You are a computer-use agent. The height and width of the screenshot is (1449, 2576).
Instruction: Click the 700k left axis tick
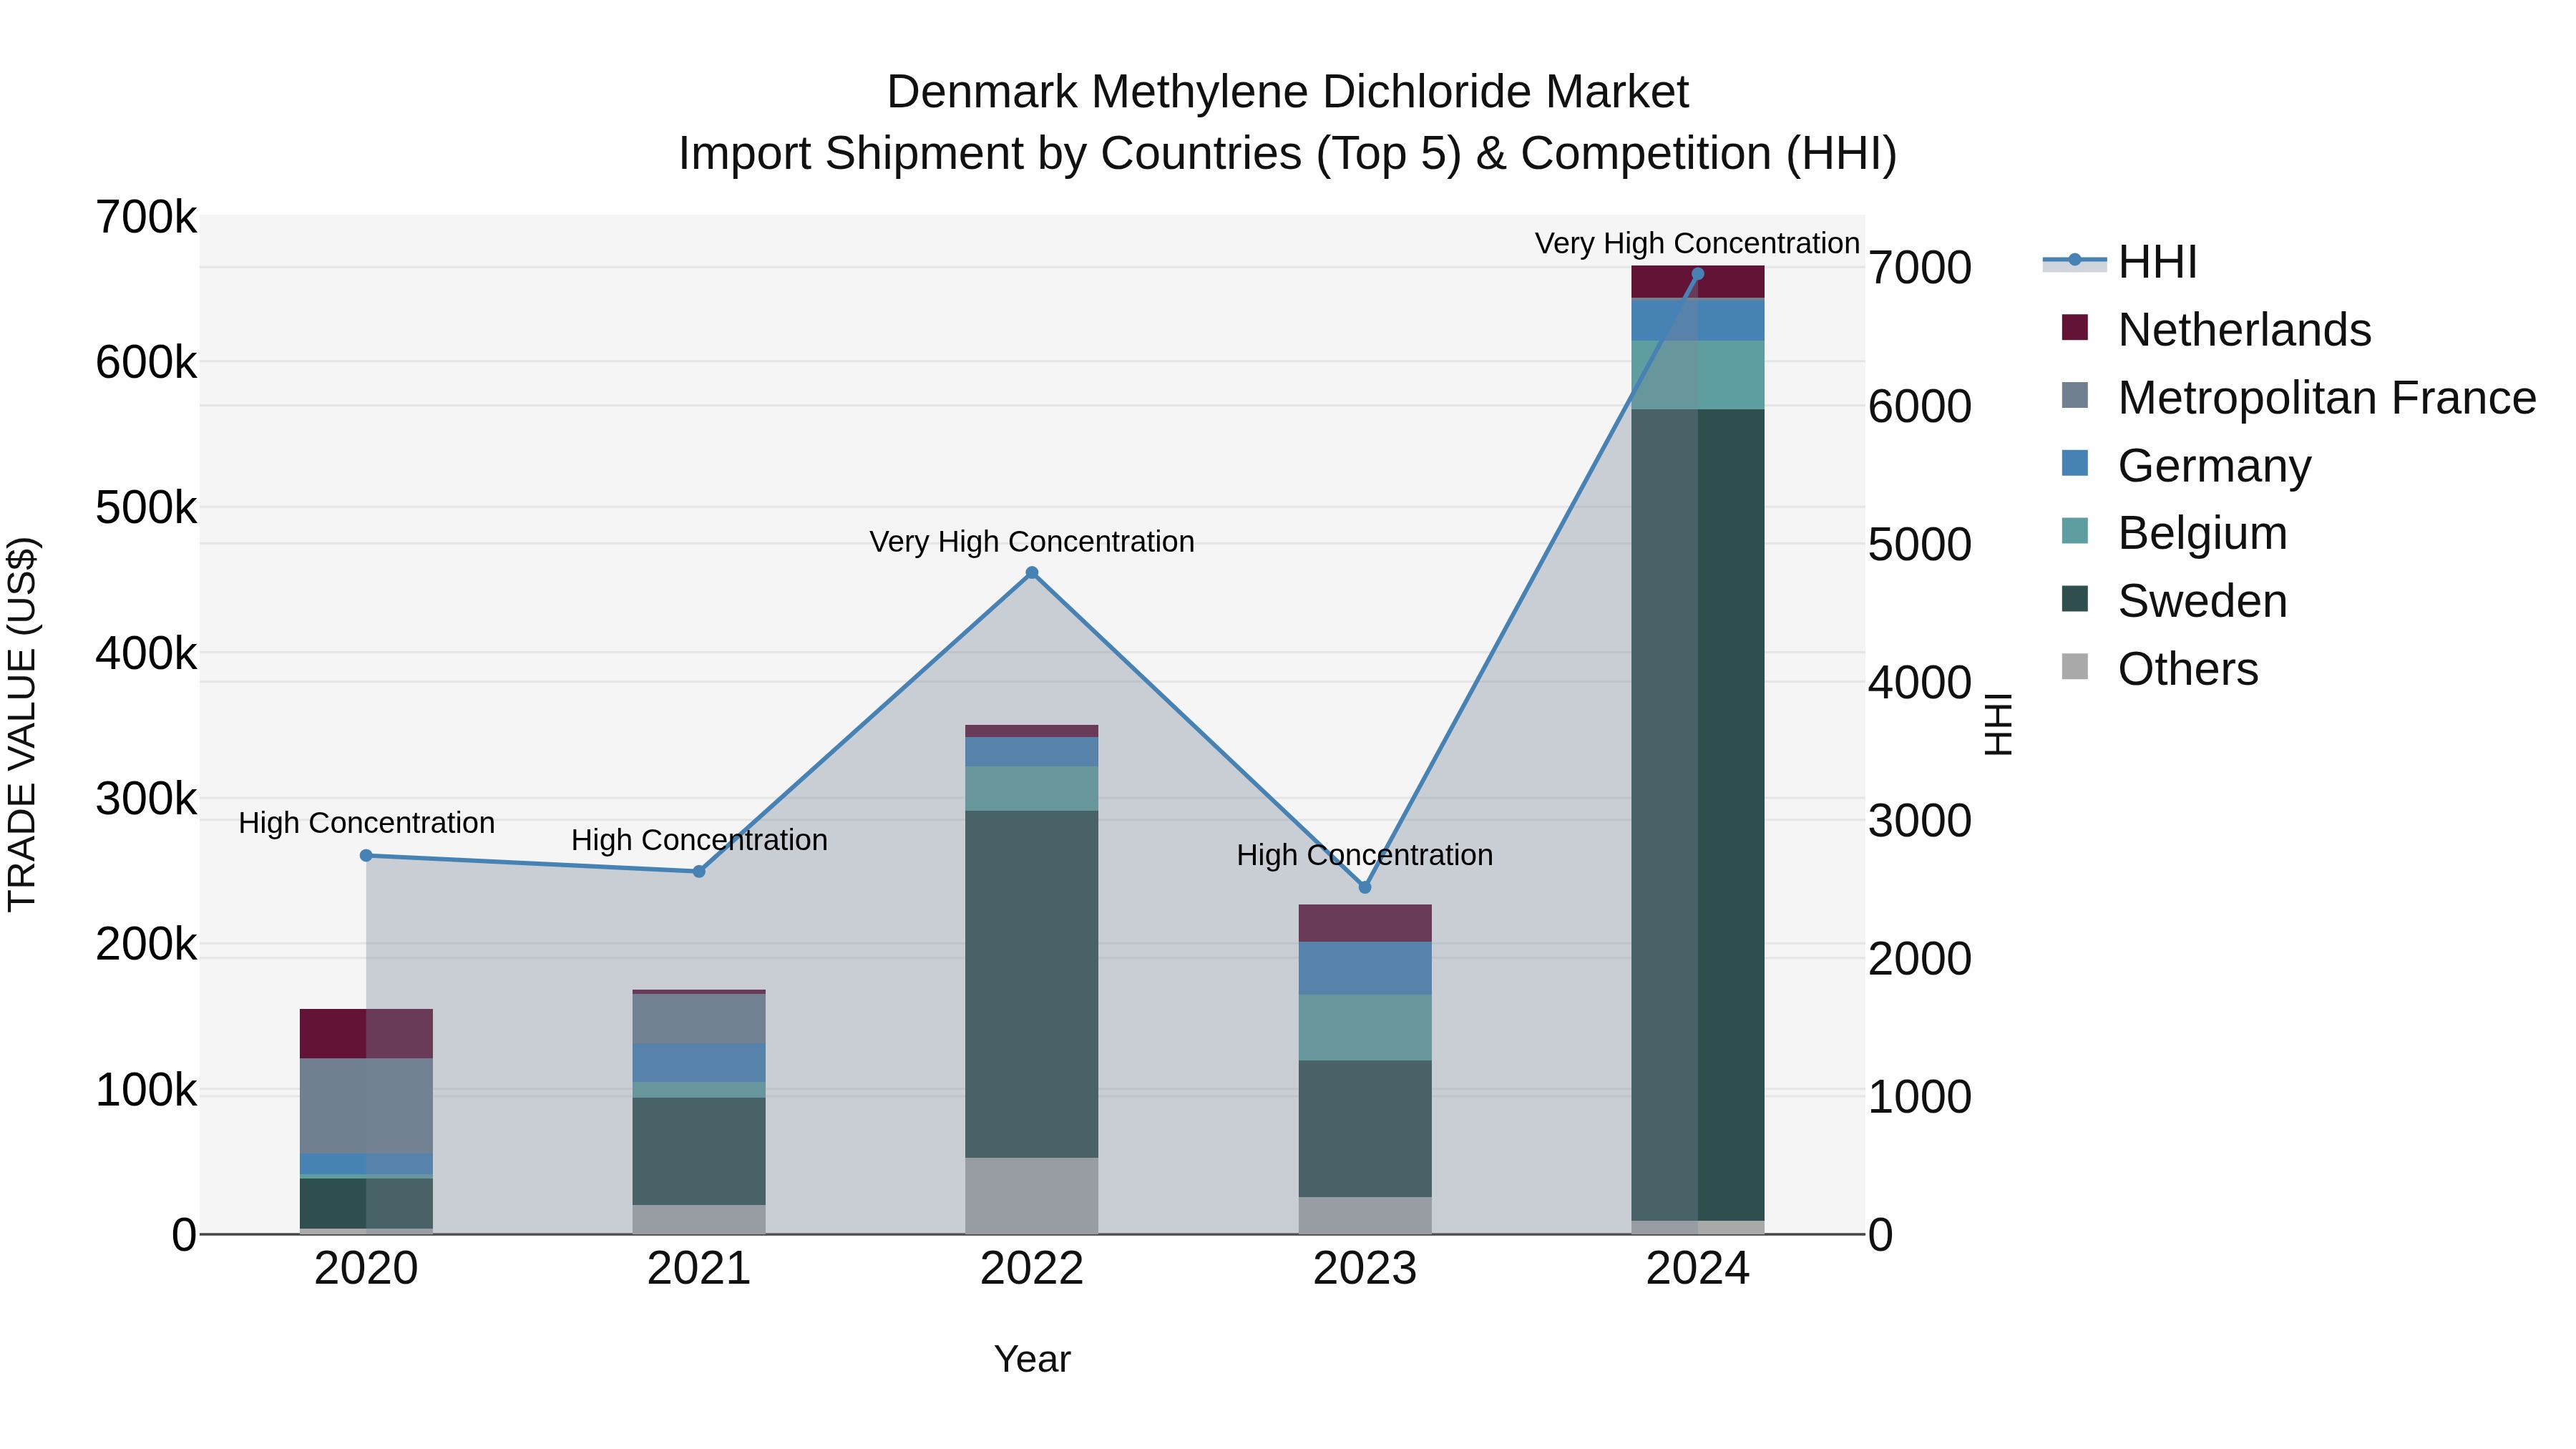click(146, 217)
